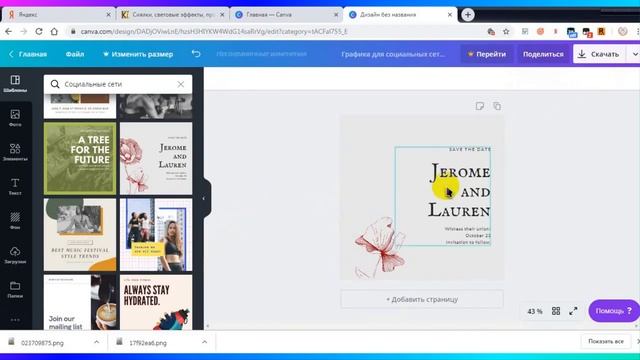Click the search magnifier icon
The width and height of the screenshot is (640, 360).
tap(55, 84)
